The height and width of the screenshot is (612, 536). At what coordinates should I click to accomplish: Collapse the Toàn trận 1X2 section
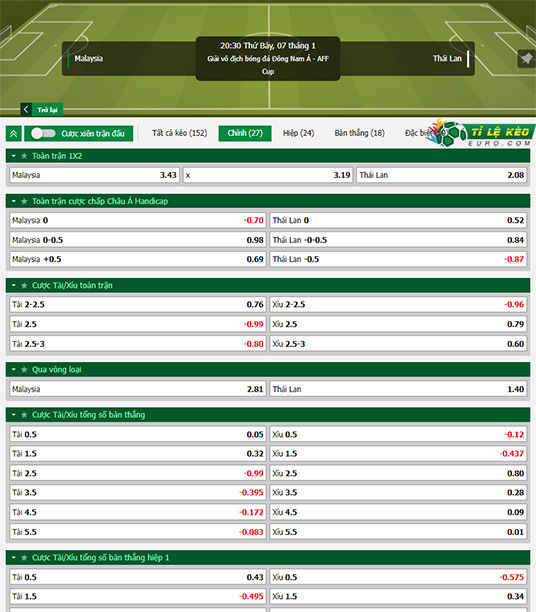click(14, 156)
